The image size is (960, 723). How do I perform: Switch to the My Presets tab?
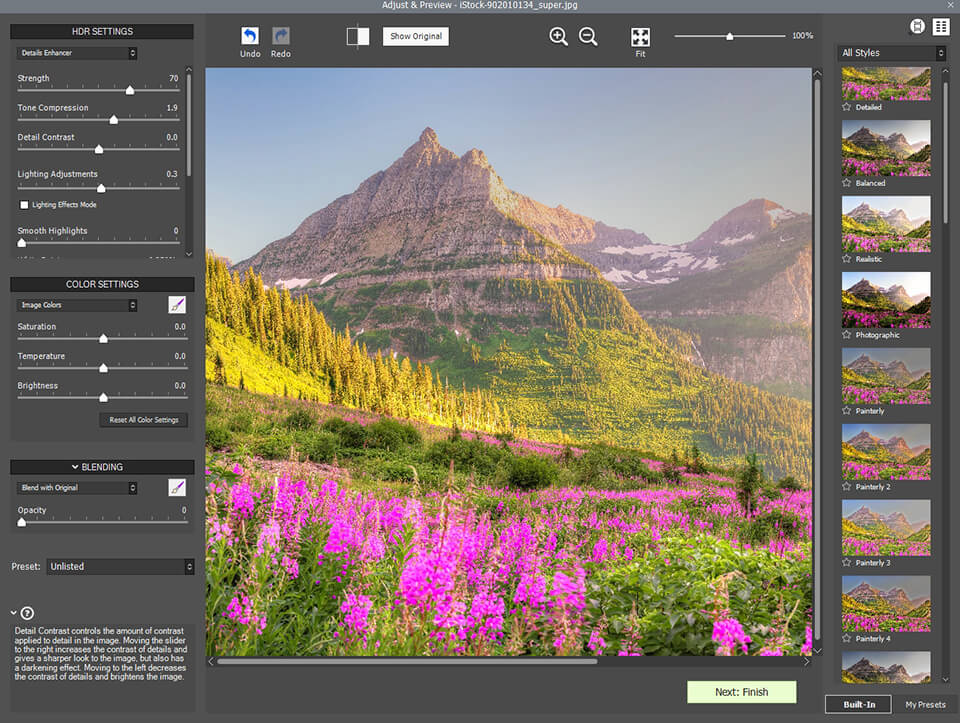coord(923,704)
